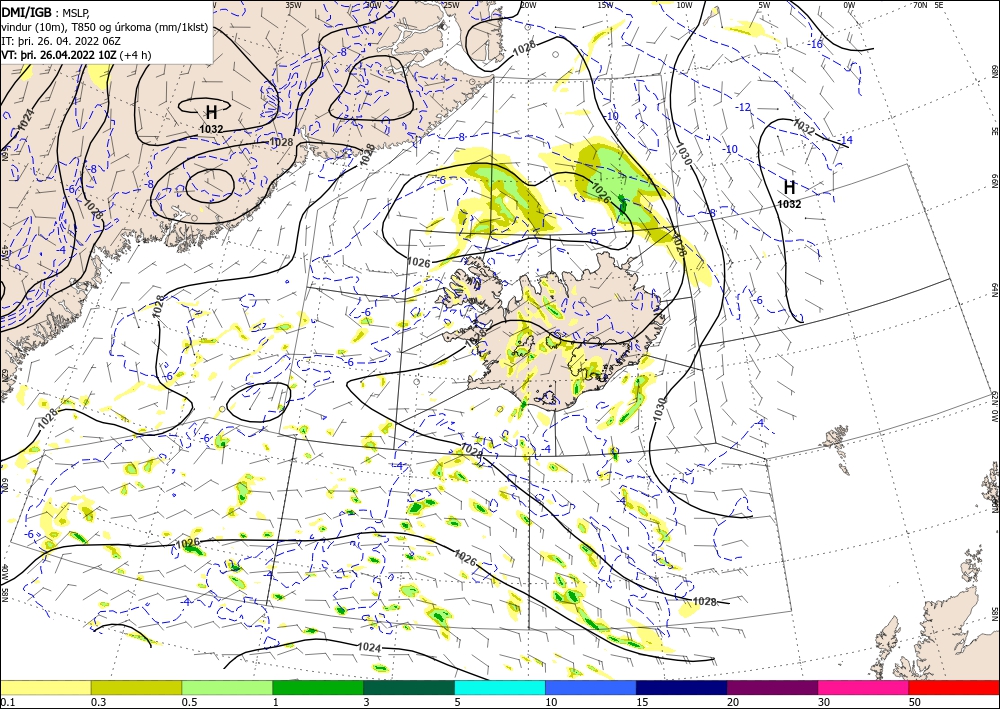Click the "70N" latitude label at top right
This screenshot has width=1000, height=709.
click(x=920, y=5)
